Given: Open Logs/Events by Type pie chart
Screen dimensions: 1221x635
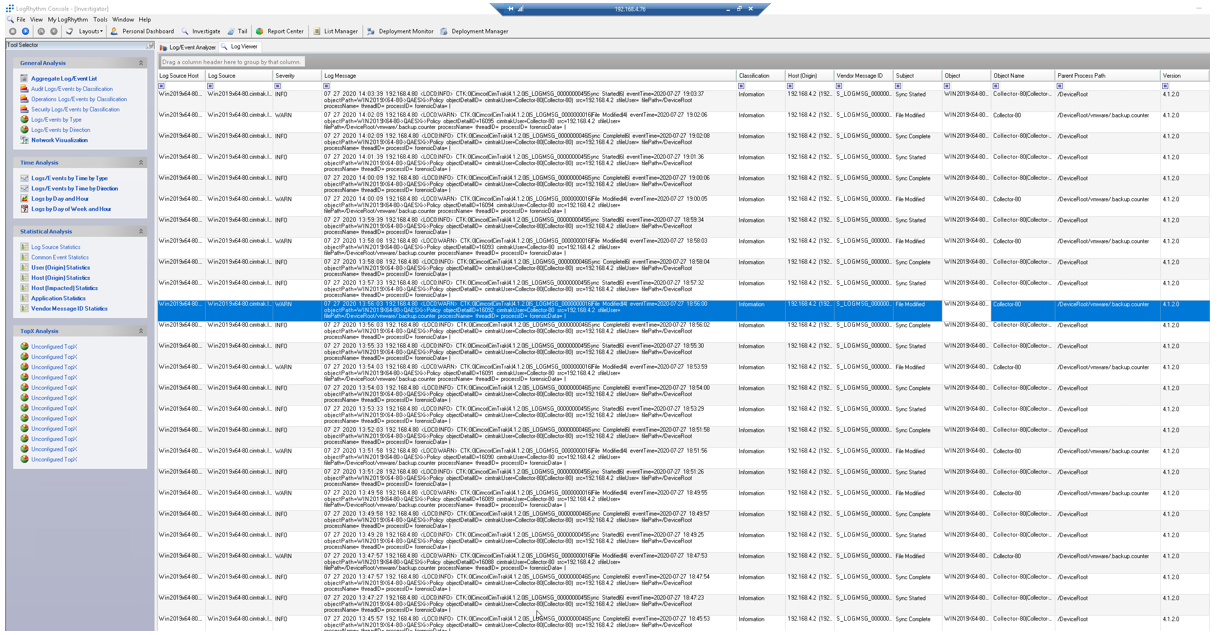Looking at the screenshot, I should (56, 119).
